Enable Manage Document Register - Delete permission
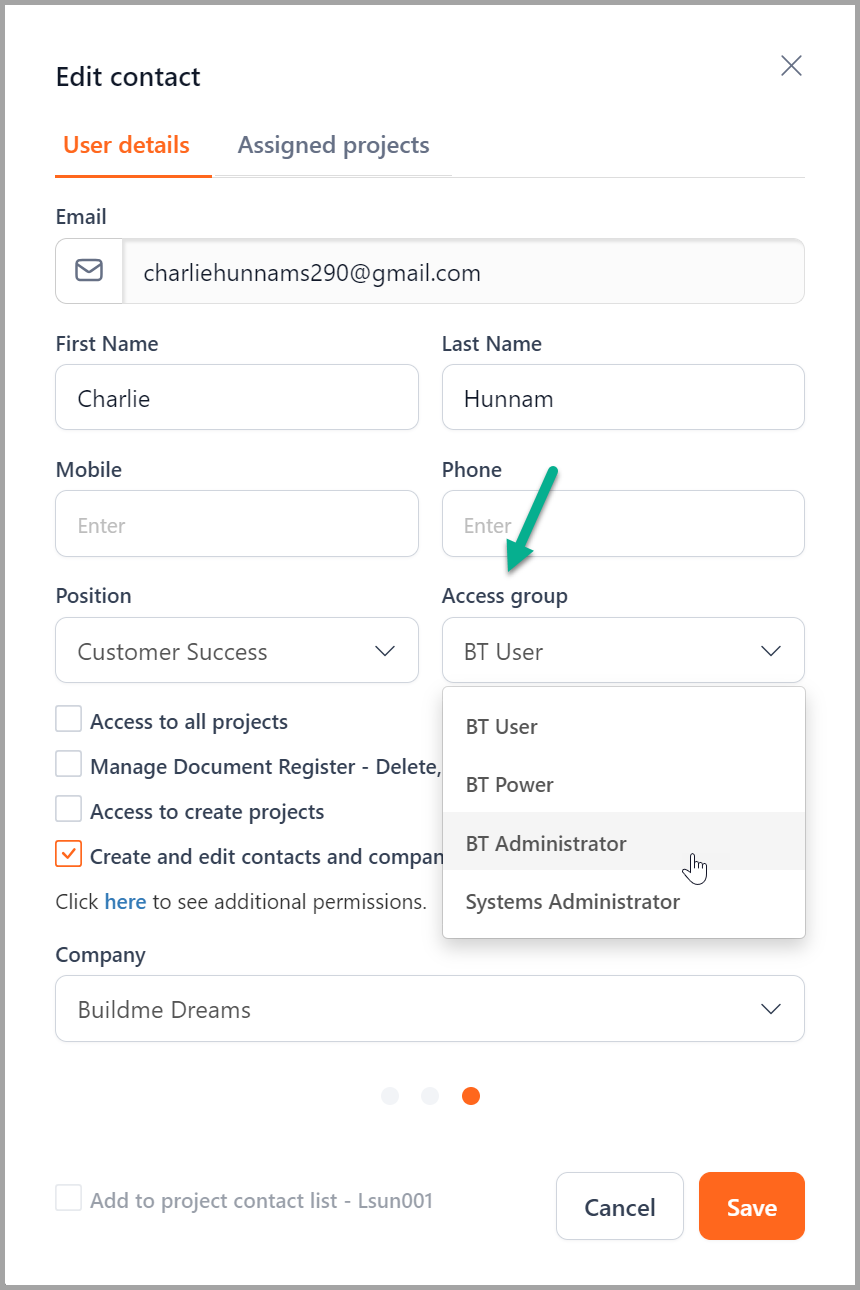Viewport: 860px width, 1290px height. click(x=68, y=763)
